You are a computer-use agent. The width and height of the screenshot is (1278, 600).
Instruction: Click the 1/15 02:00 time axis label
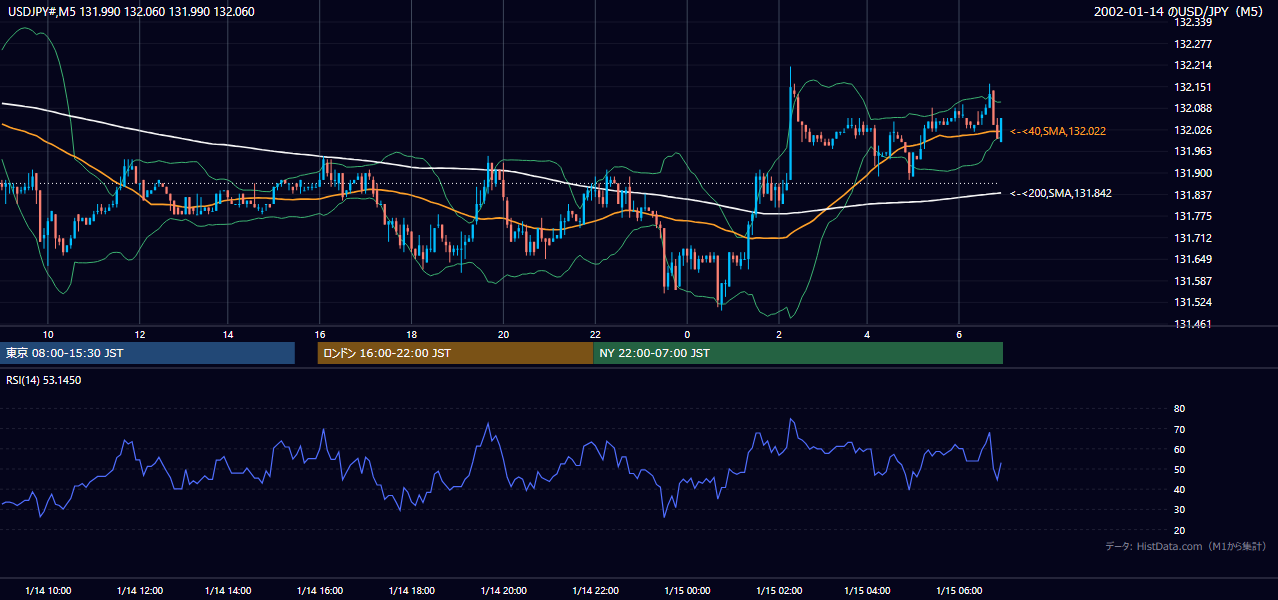pyautogui.click(x=779, y=591)
